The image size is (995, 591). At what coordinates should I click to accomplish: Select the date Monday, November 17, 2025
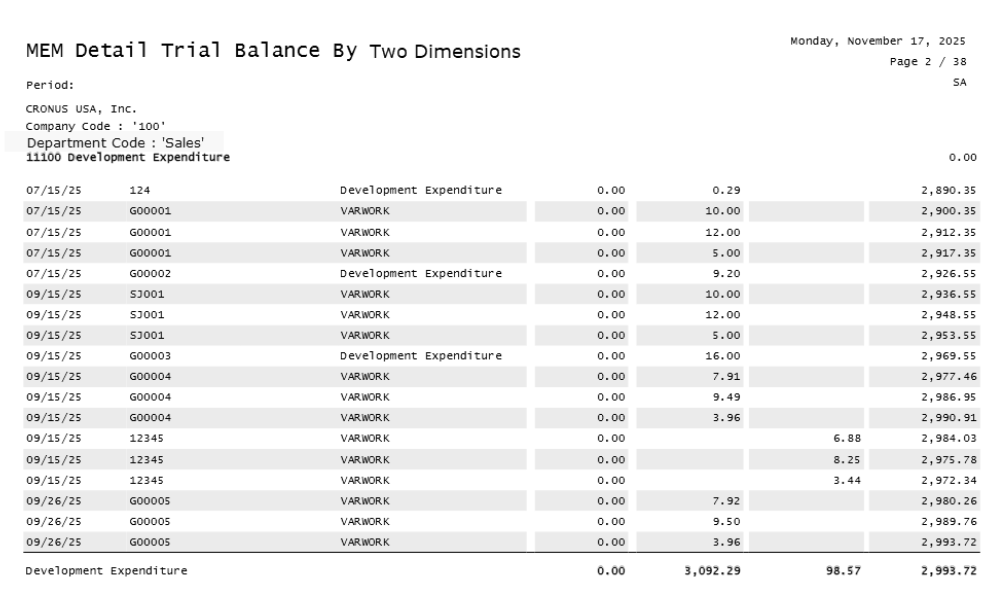(x=878, y=41)
